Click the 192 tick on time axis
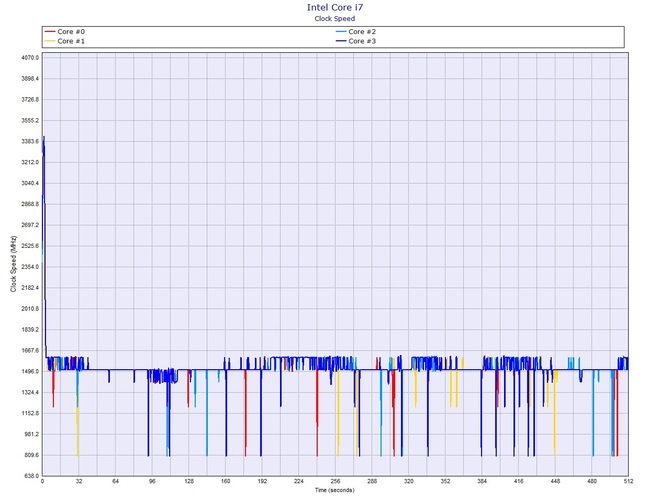 [x=262, y=481]
